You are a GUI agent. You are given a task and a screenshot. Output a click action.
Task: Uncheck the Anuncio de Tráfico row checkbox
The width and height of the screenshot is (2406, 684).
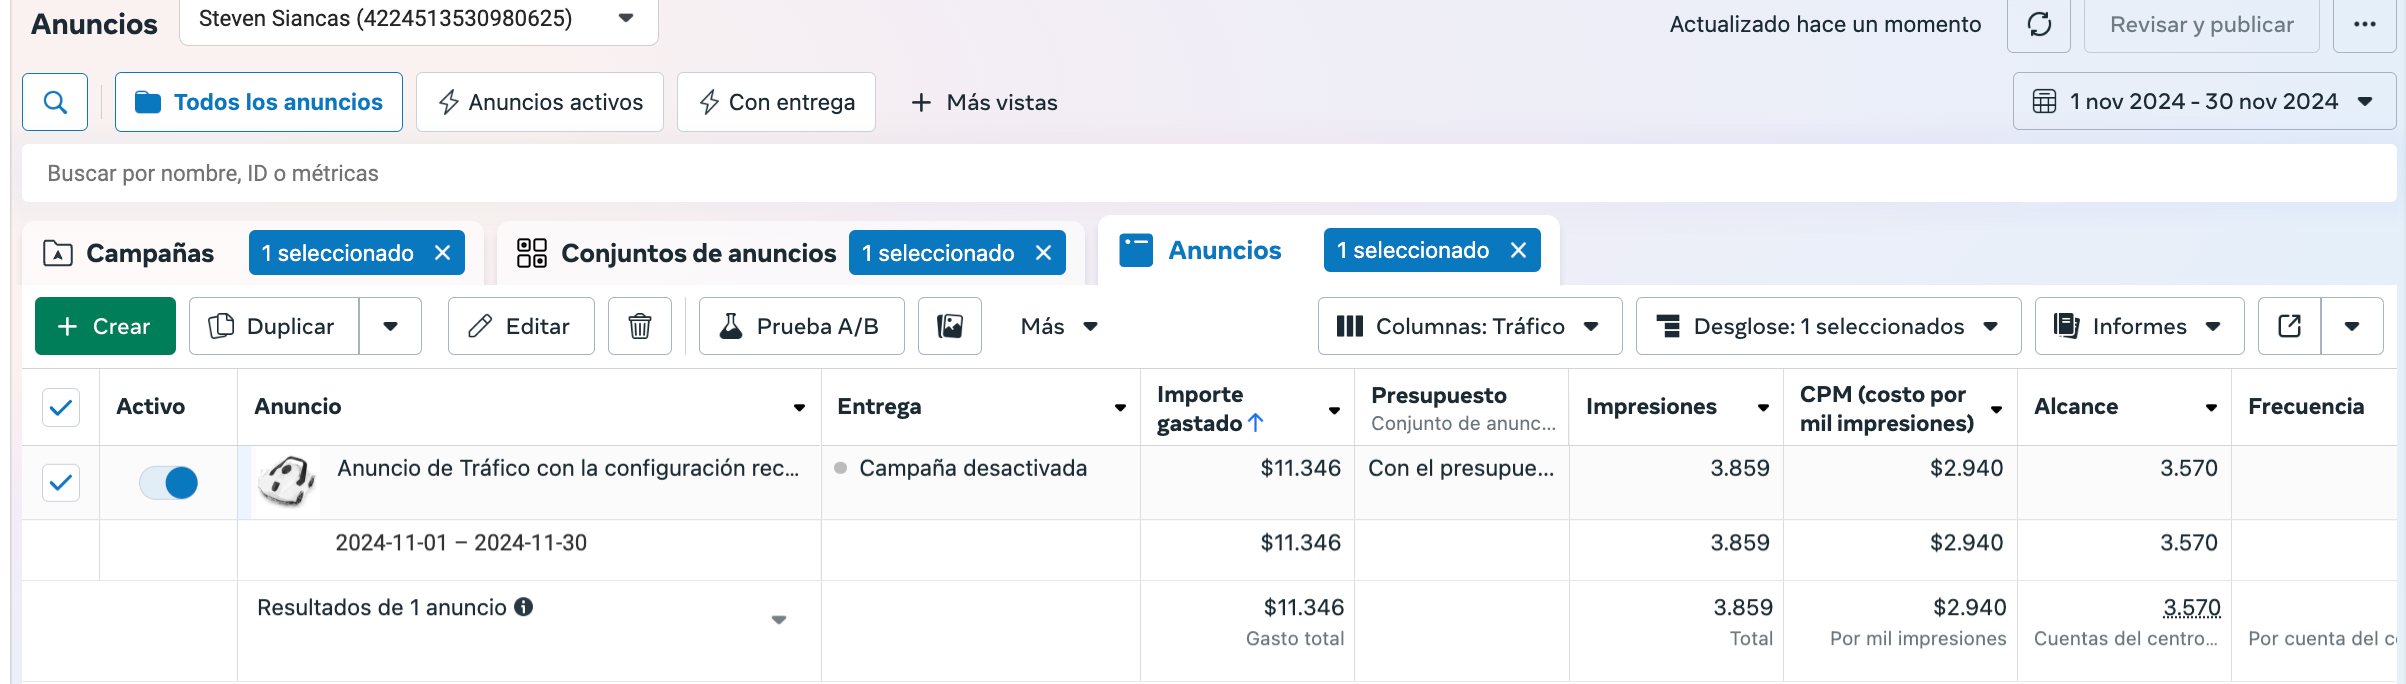click(x=61, y=483)
